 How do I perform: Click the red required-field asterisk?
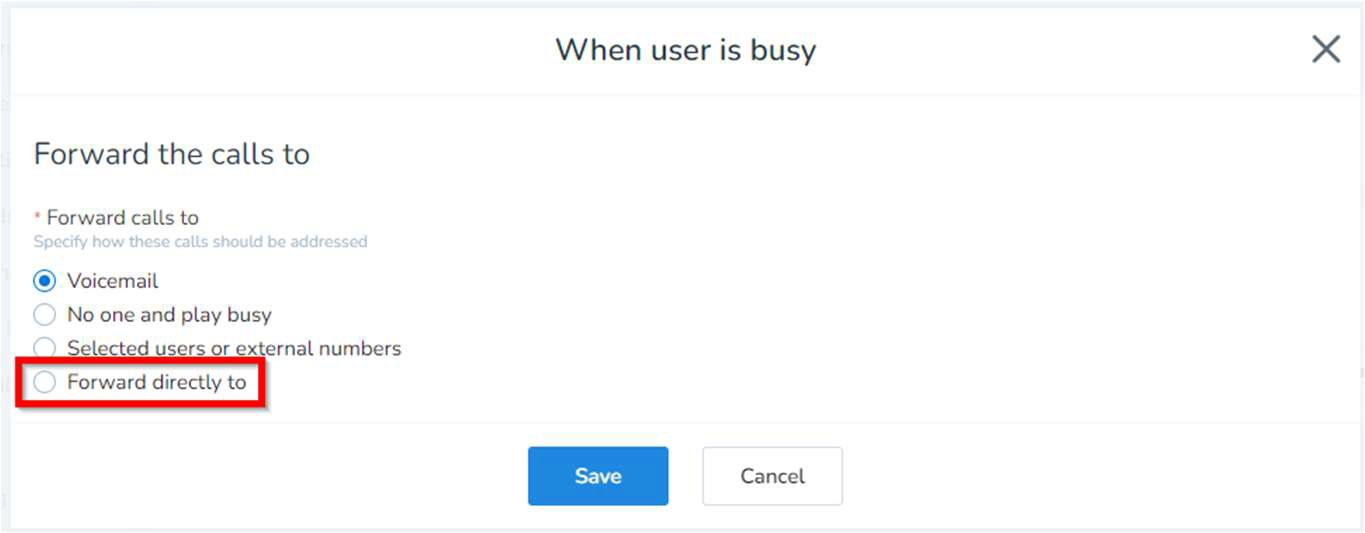(38, 217)
